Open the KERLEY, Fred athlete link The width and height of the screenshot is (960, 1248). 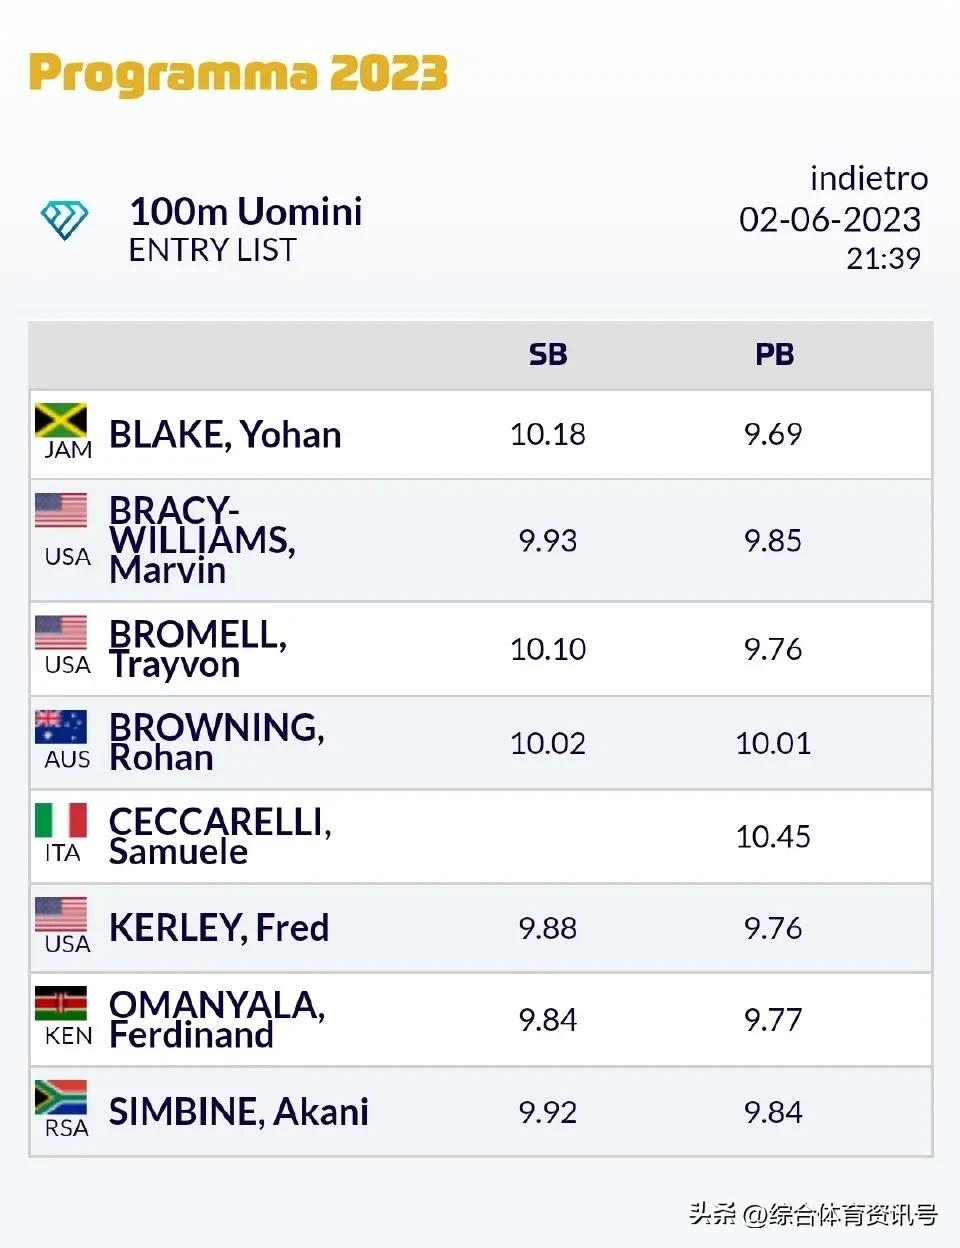coord(219,928)
